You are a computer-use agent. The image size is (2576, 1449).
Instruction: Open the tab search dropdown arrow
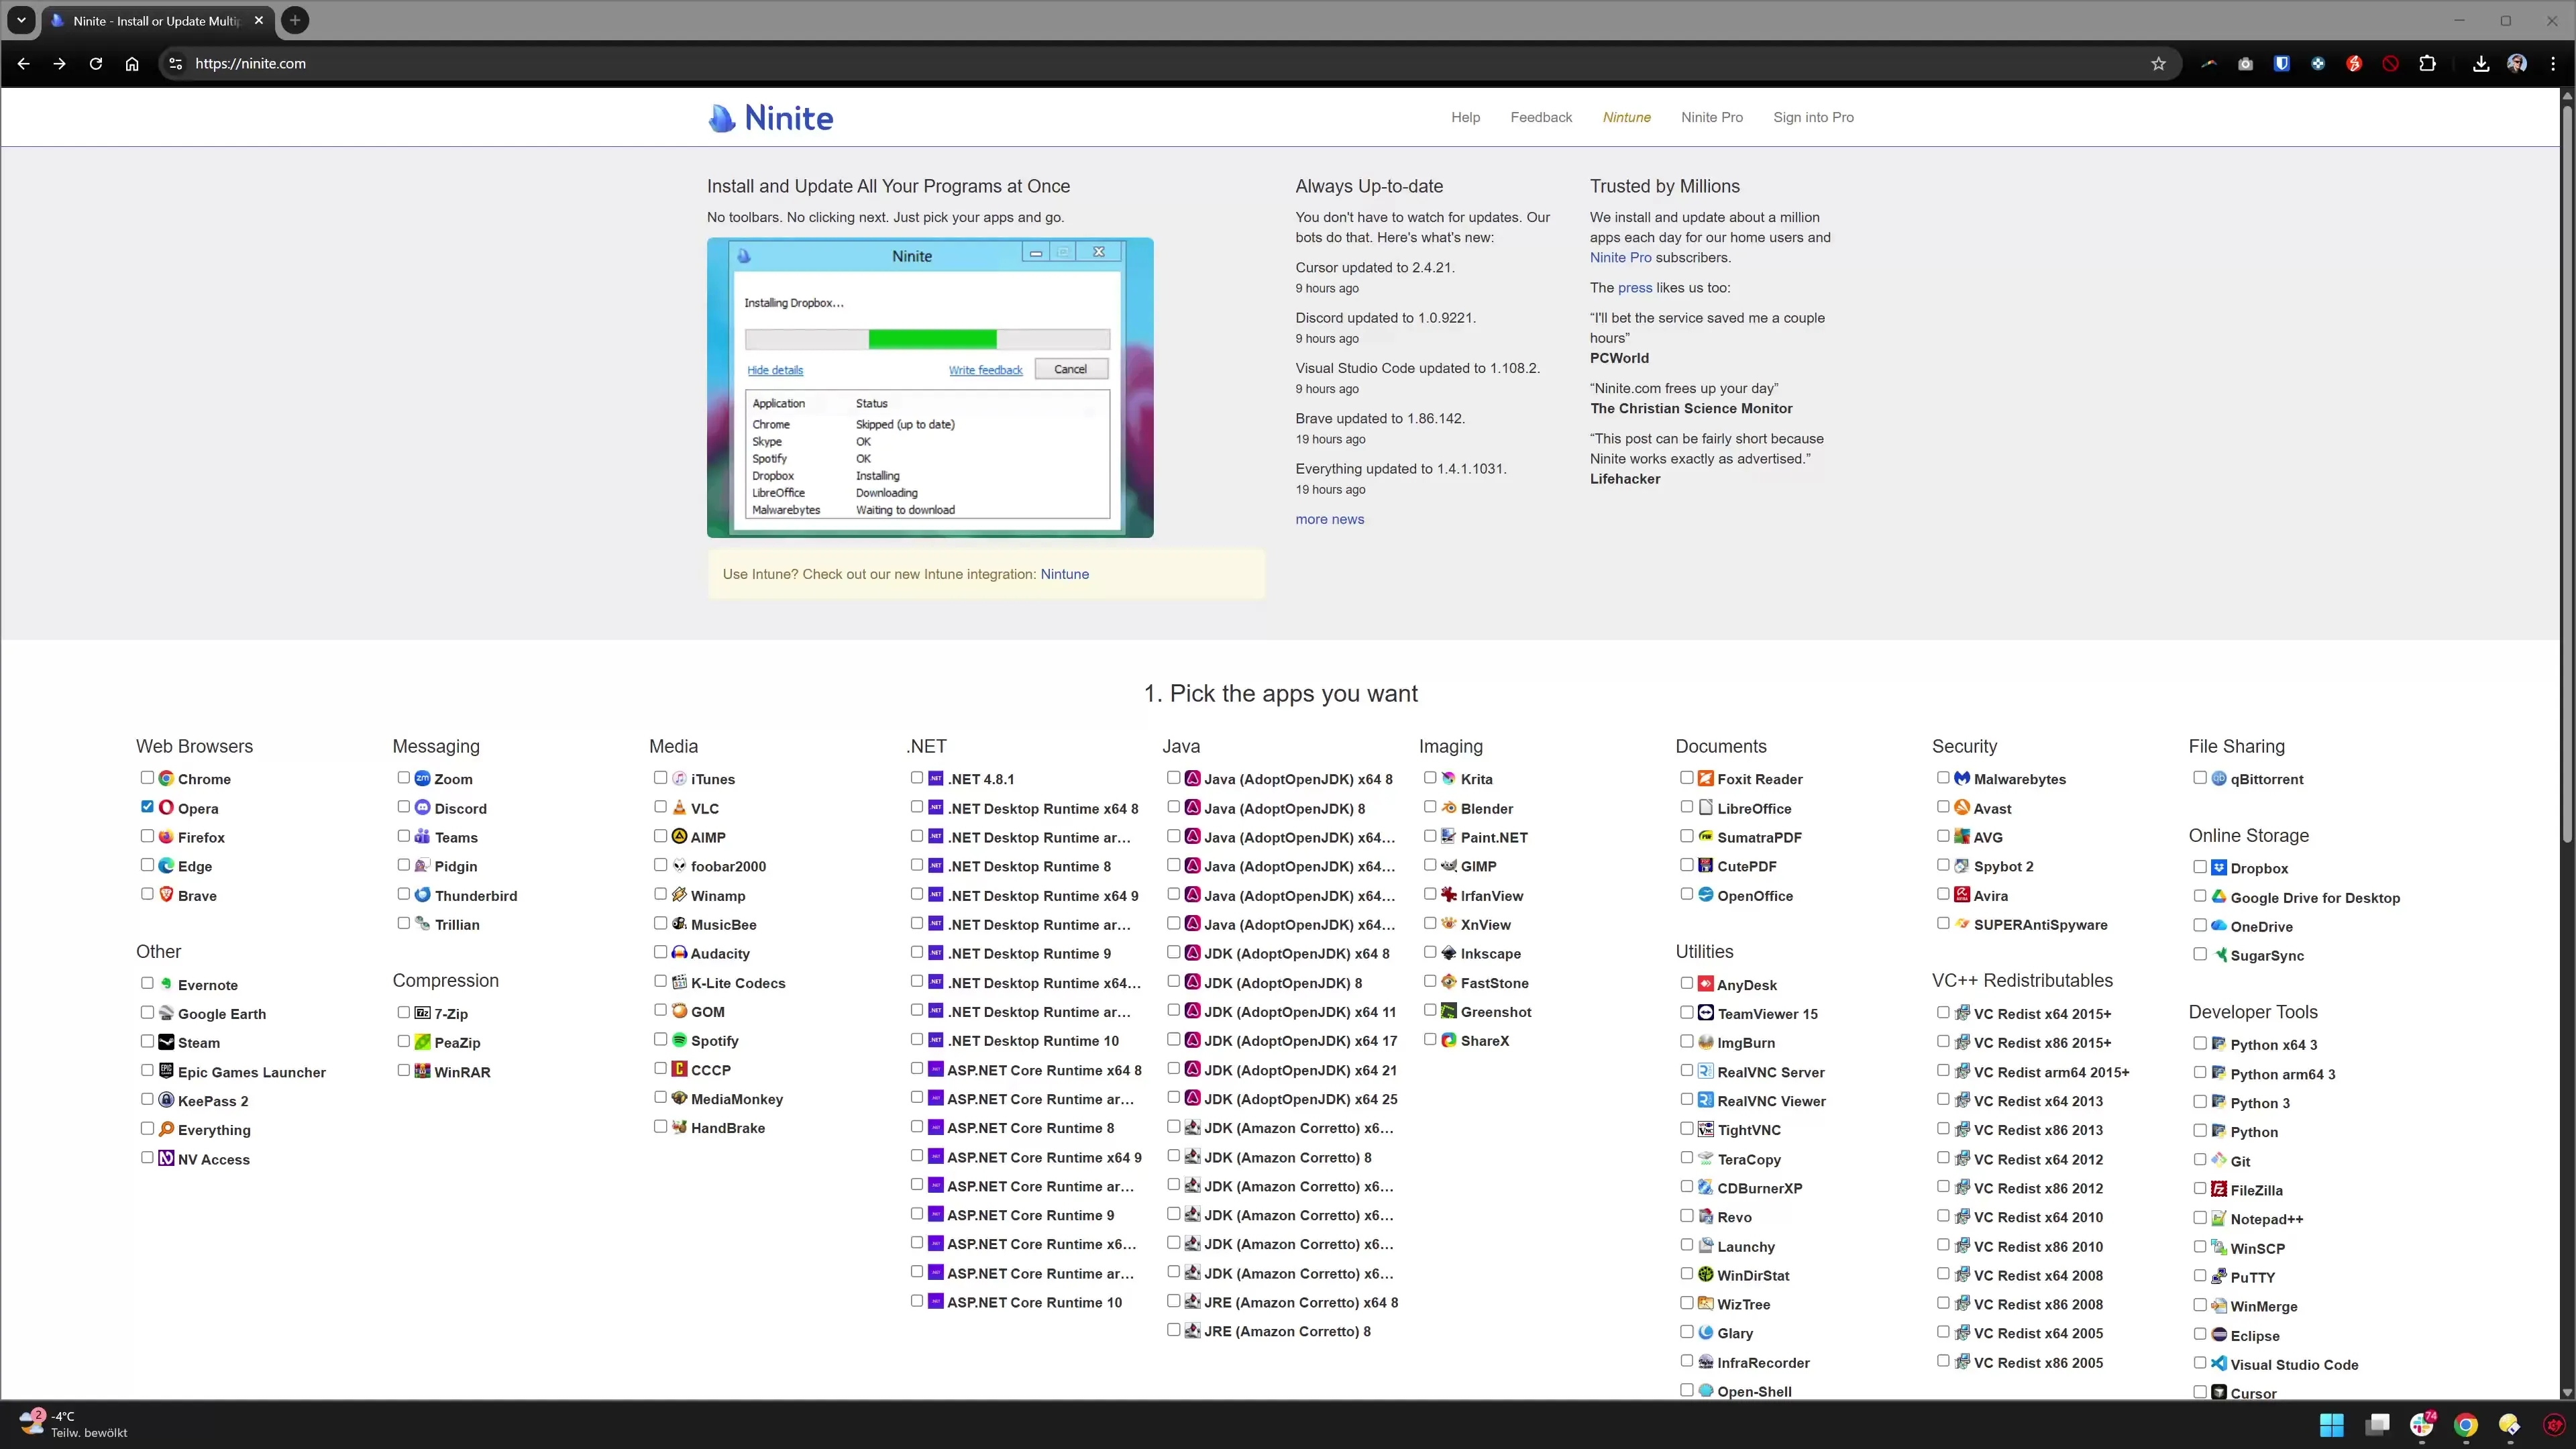coord(21,20)
